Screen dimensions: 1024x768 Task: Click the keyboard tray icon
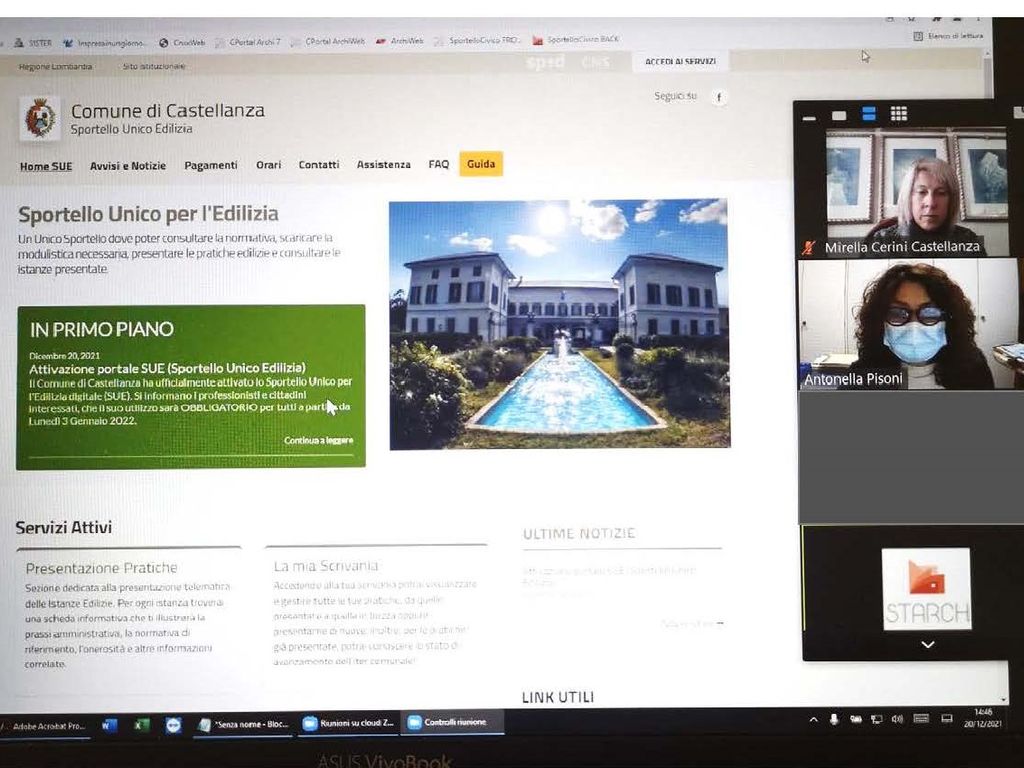click(x=921, y=718)
